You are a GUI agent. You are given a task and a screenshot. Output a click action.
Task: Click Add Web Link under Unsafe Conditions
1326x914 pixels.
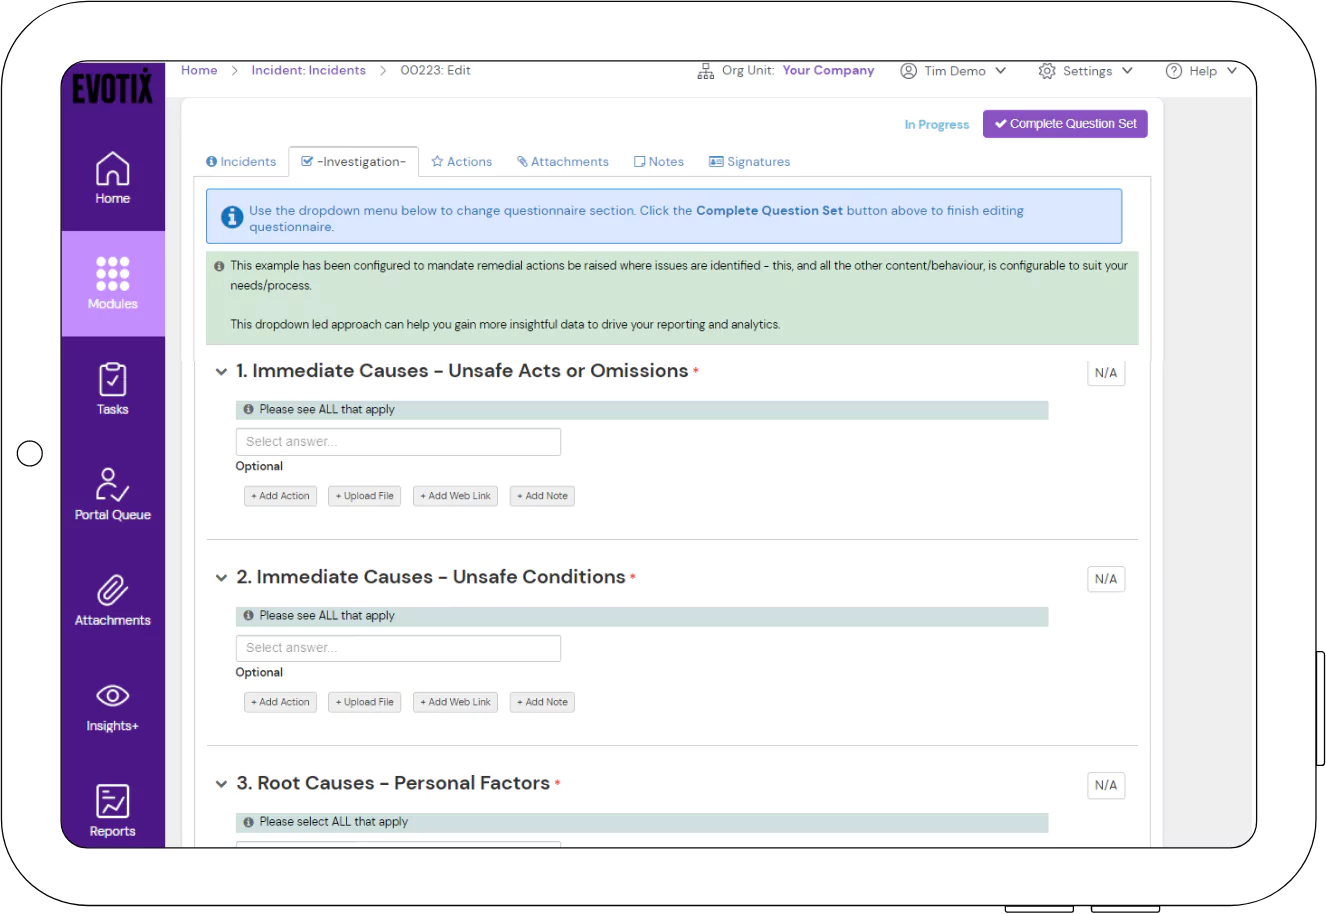[x=455, y=702]
